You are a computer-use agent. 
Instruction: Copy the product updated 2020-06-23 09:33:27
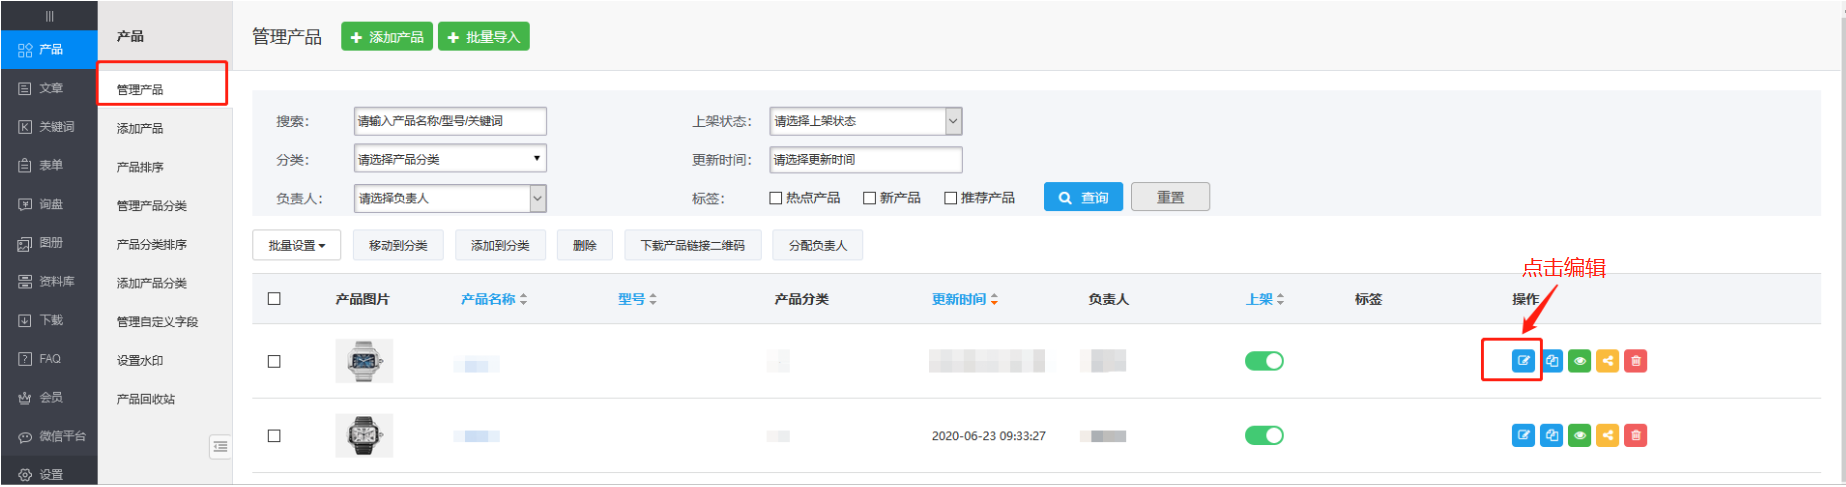1552,435
